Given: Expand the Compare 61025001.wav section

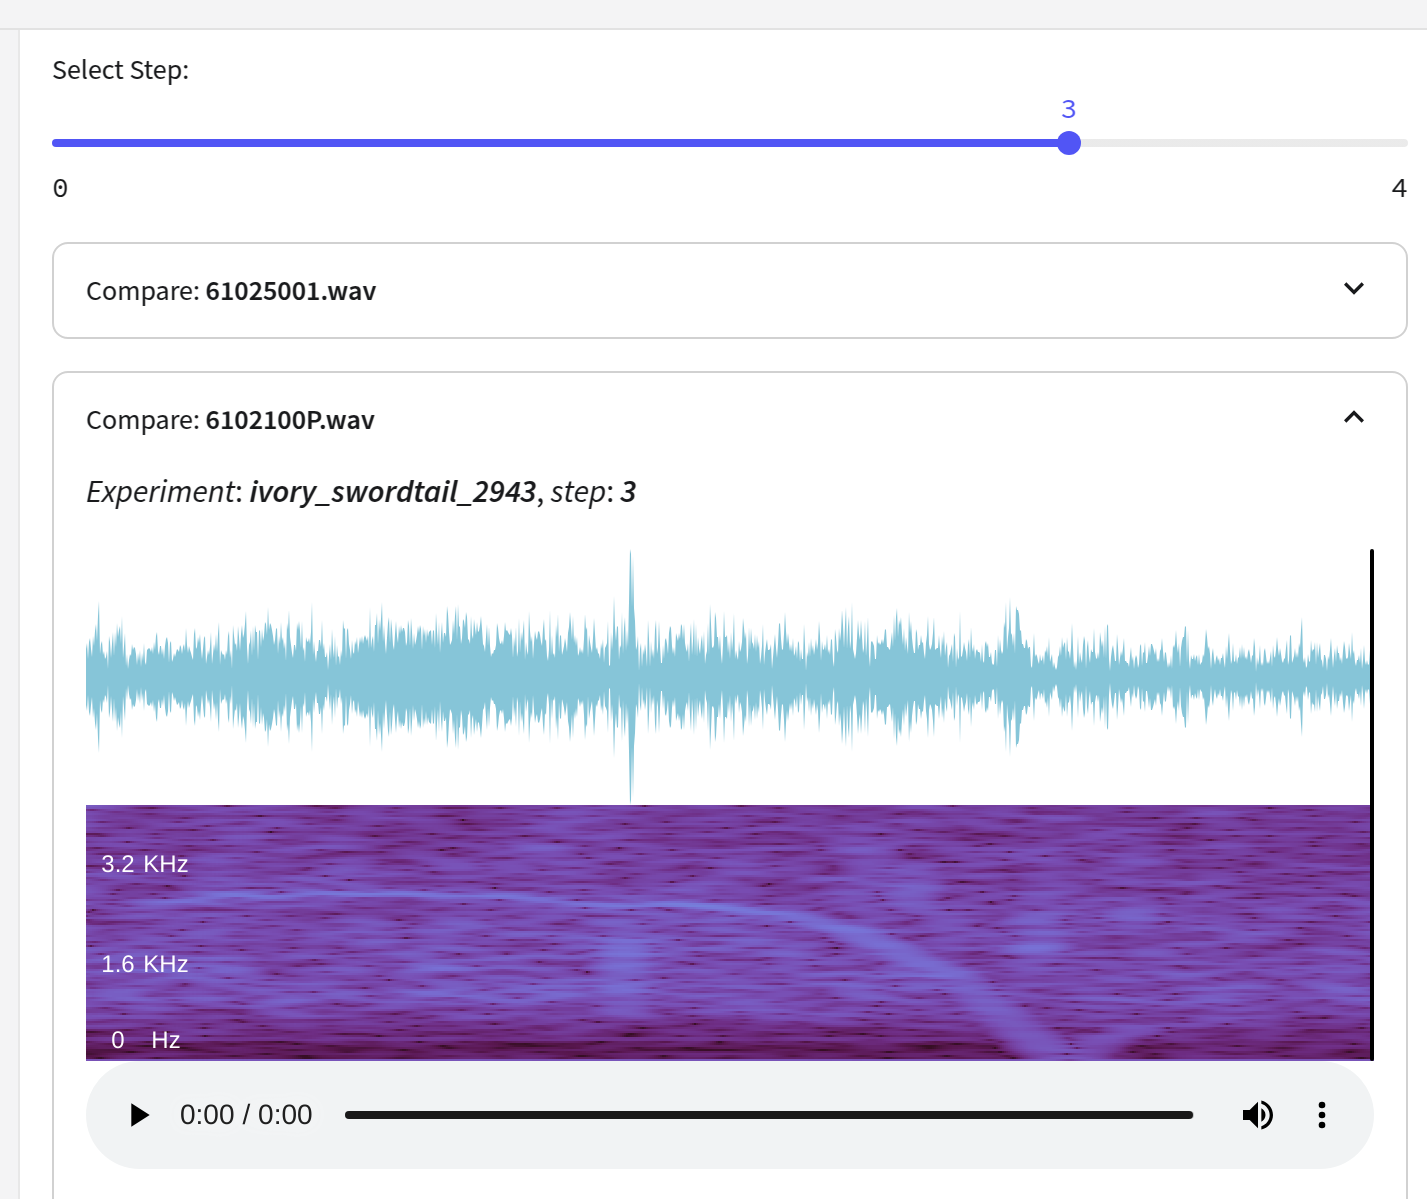Looking at the screenshot, I should pyautogui.click(x=1354, y=289).
